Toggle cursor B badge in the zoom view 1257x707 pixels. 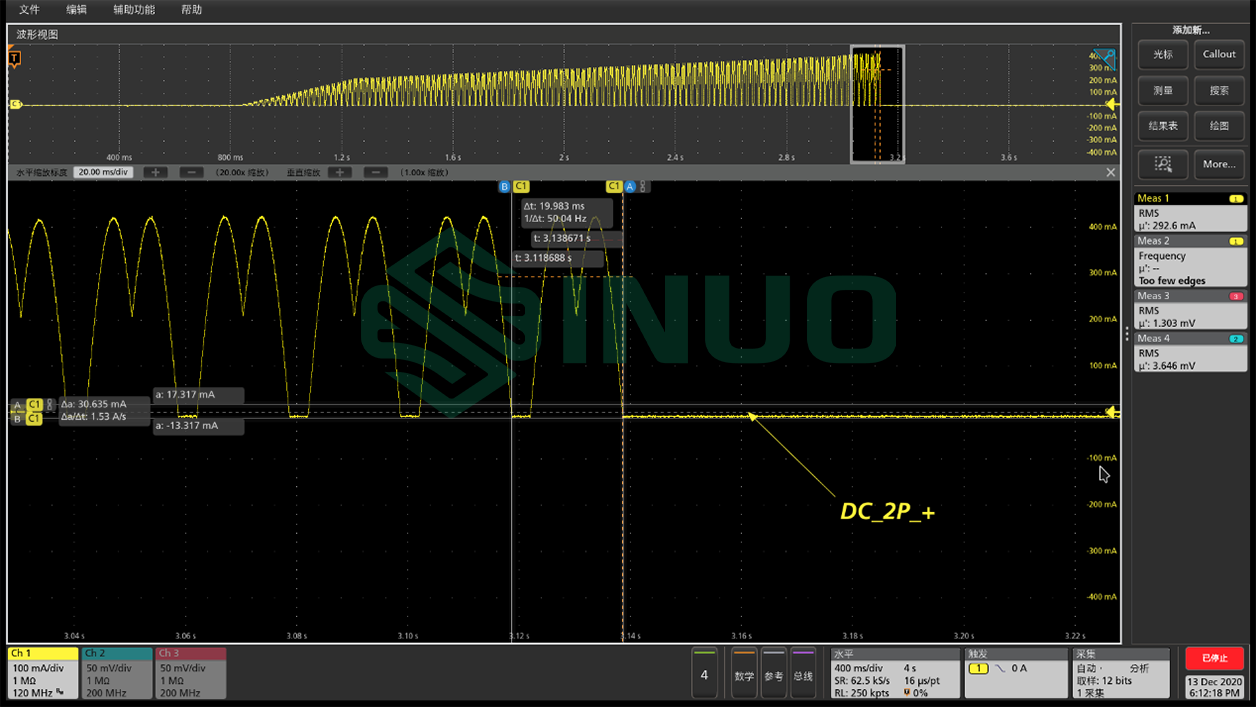click(505, 186)
